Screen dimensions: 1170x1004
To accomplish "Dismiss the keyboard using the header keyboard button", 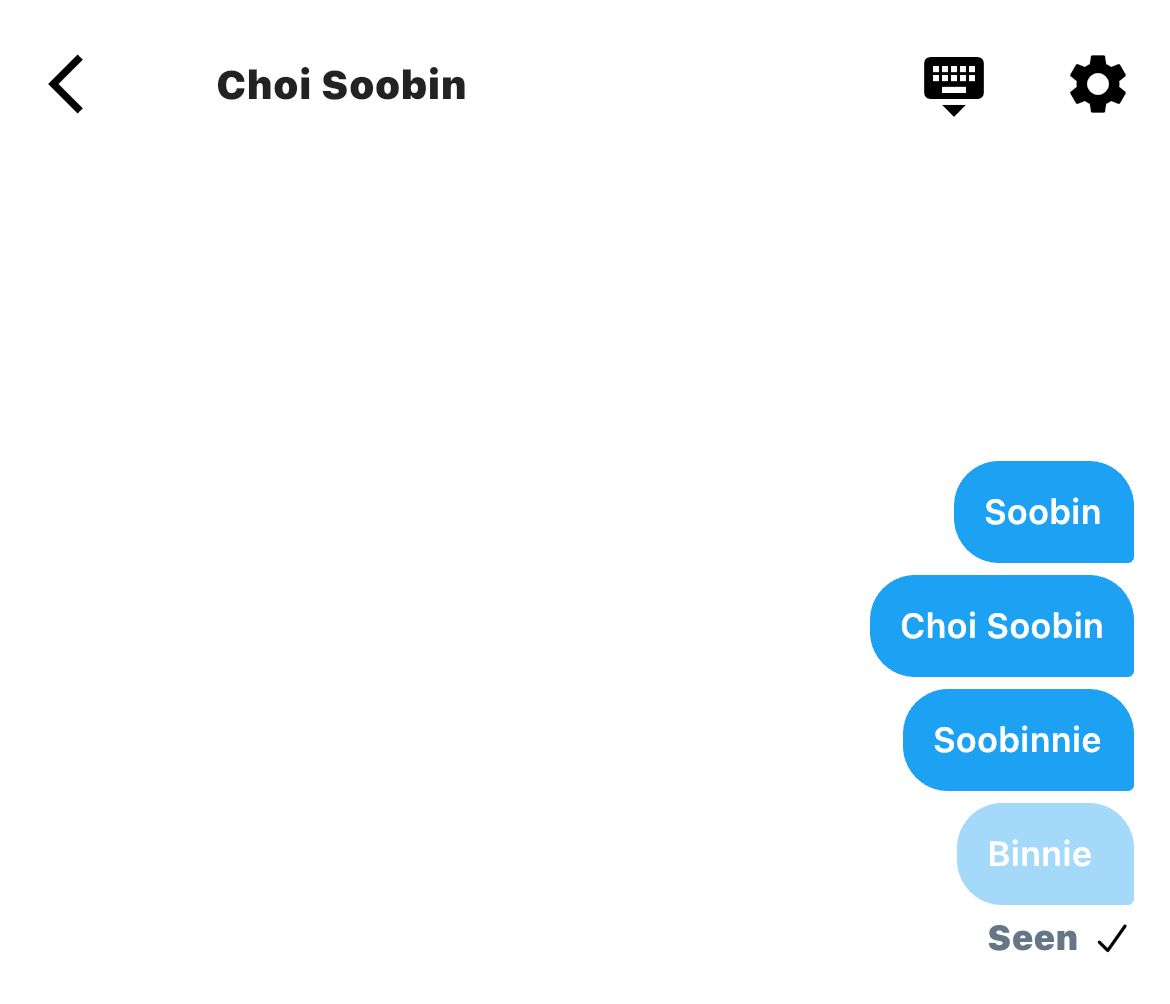I will pyautogui.click(x=954, y=85).
